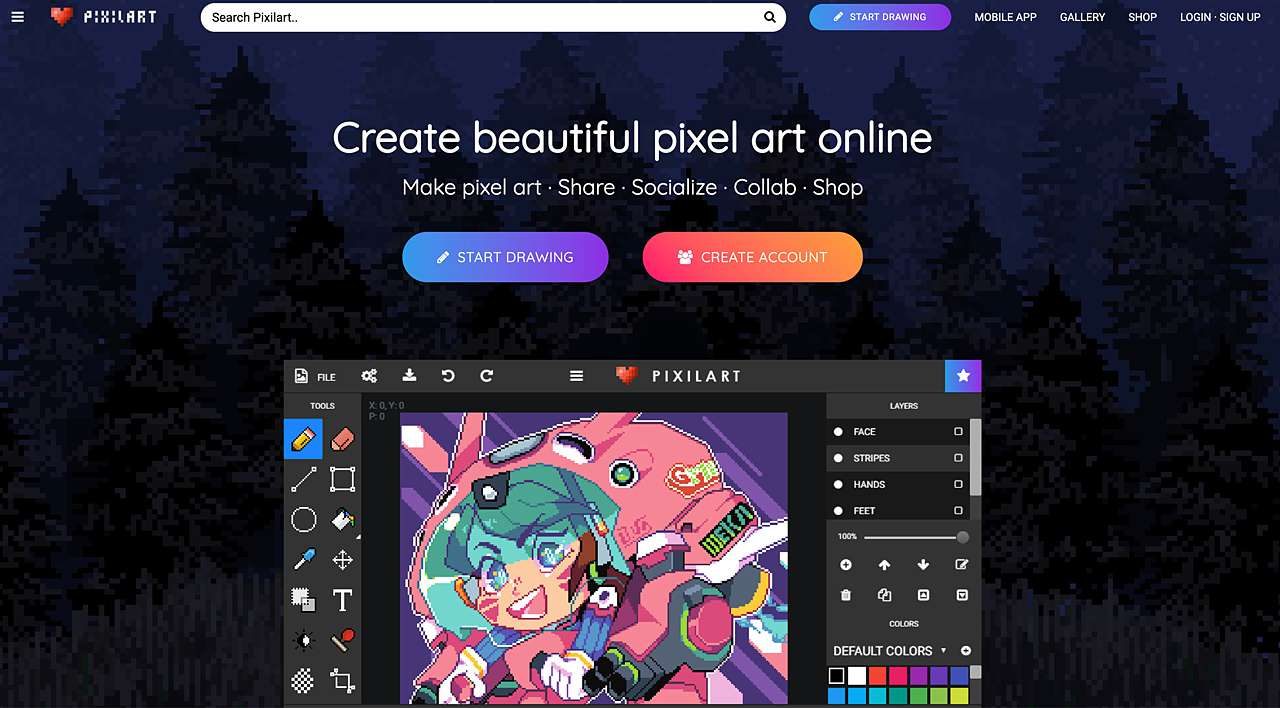
Task: Go to the Gallery page
Action: (x=1082, y=17)
